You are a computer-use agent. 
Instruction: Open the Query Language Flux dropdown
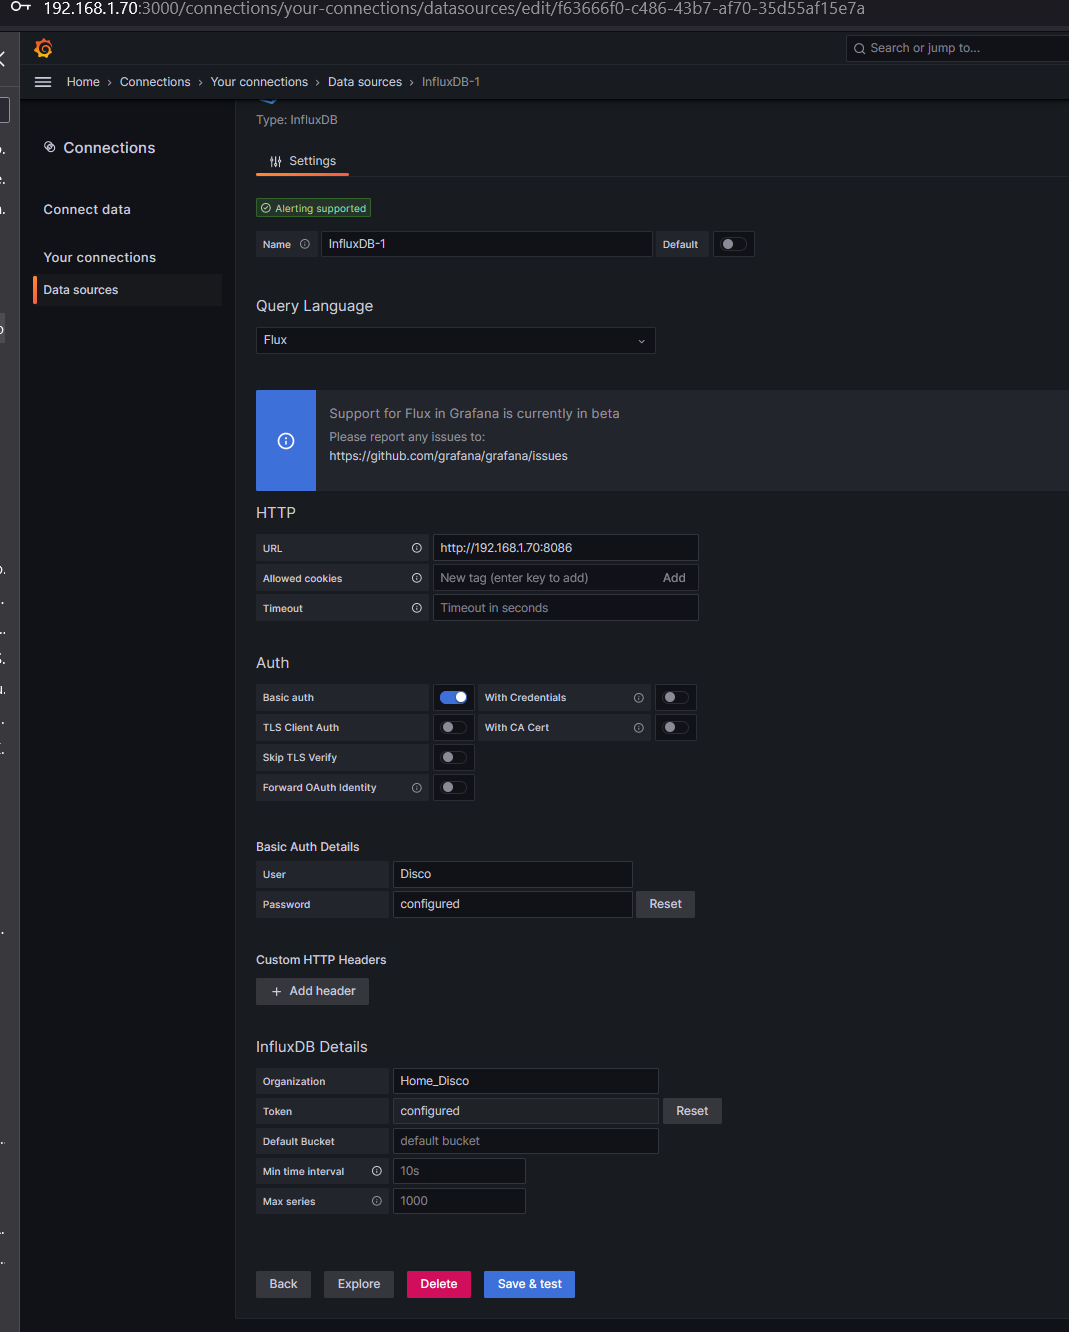pos(455,340)
